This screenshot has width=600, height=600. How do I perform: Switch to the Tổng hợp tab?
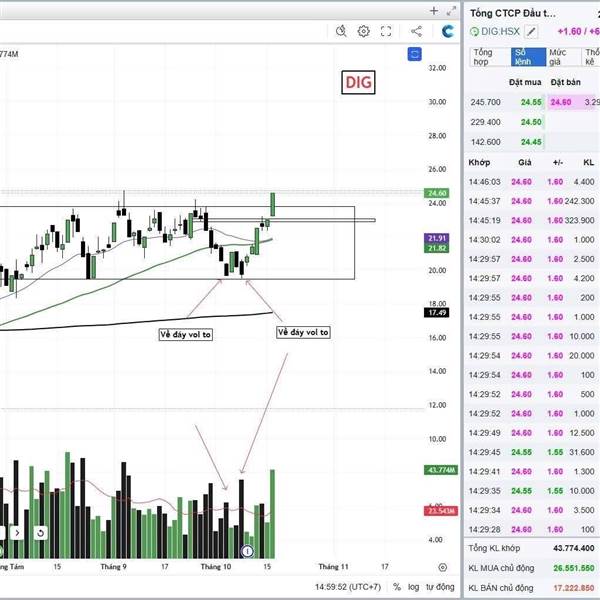489,57
